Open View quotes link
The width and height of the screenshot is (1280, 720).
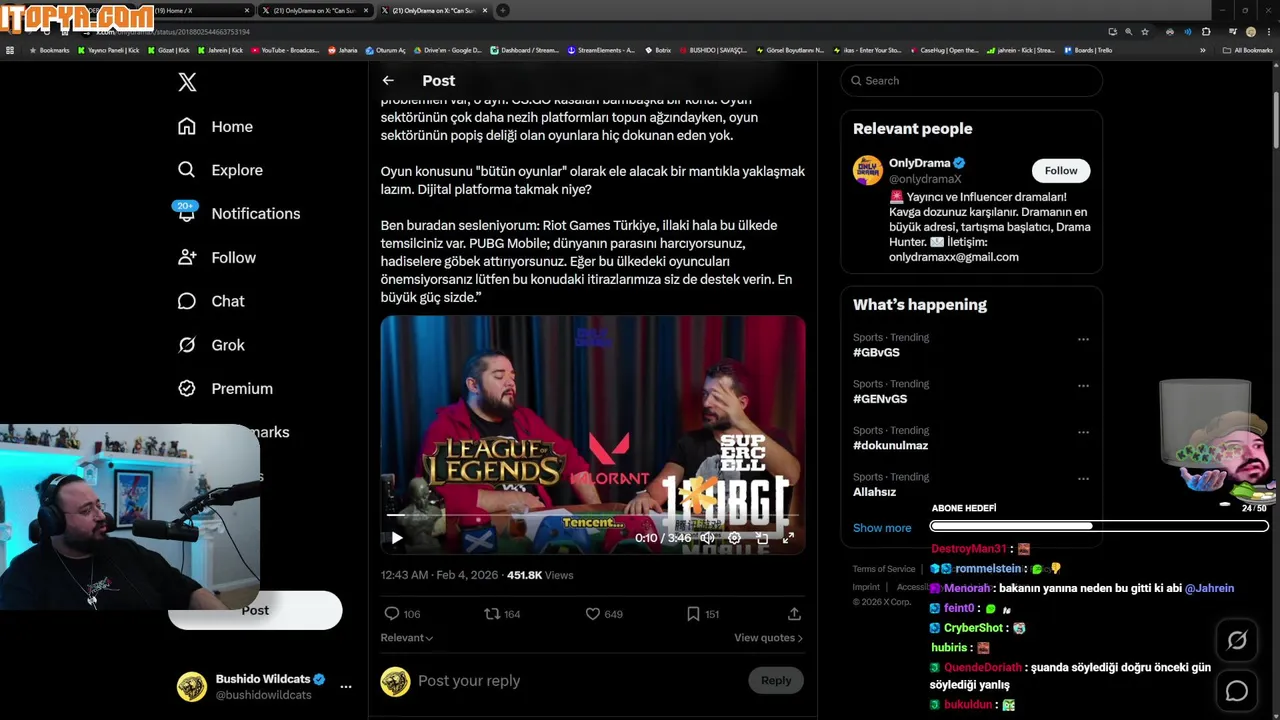[768, 638]
